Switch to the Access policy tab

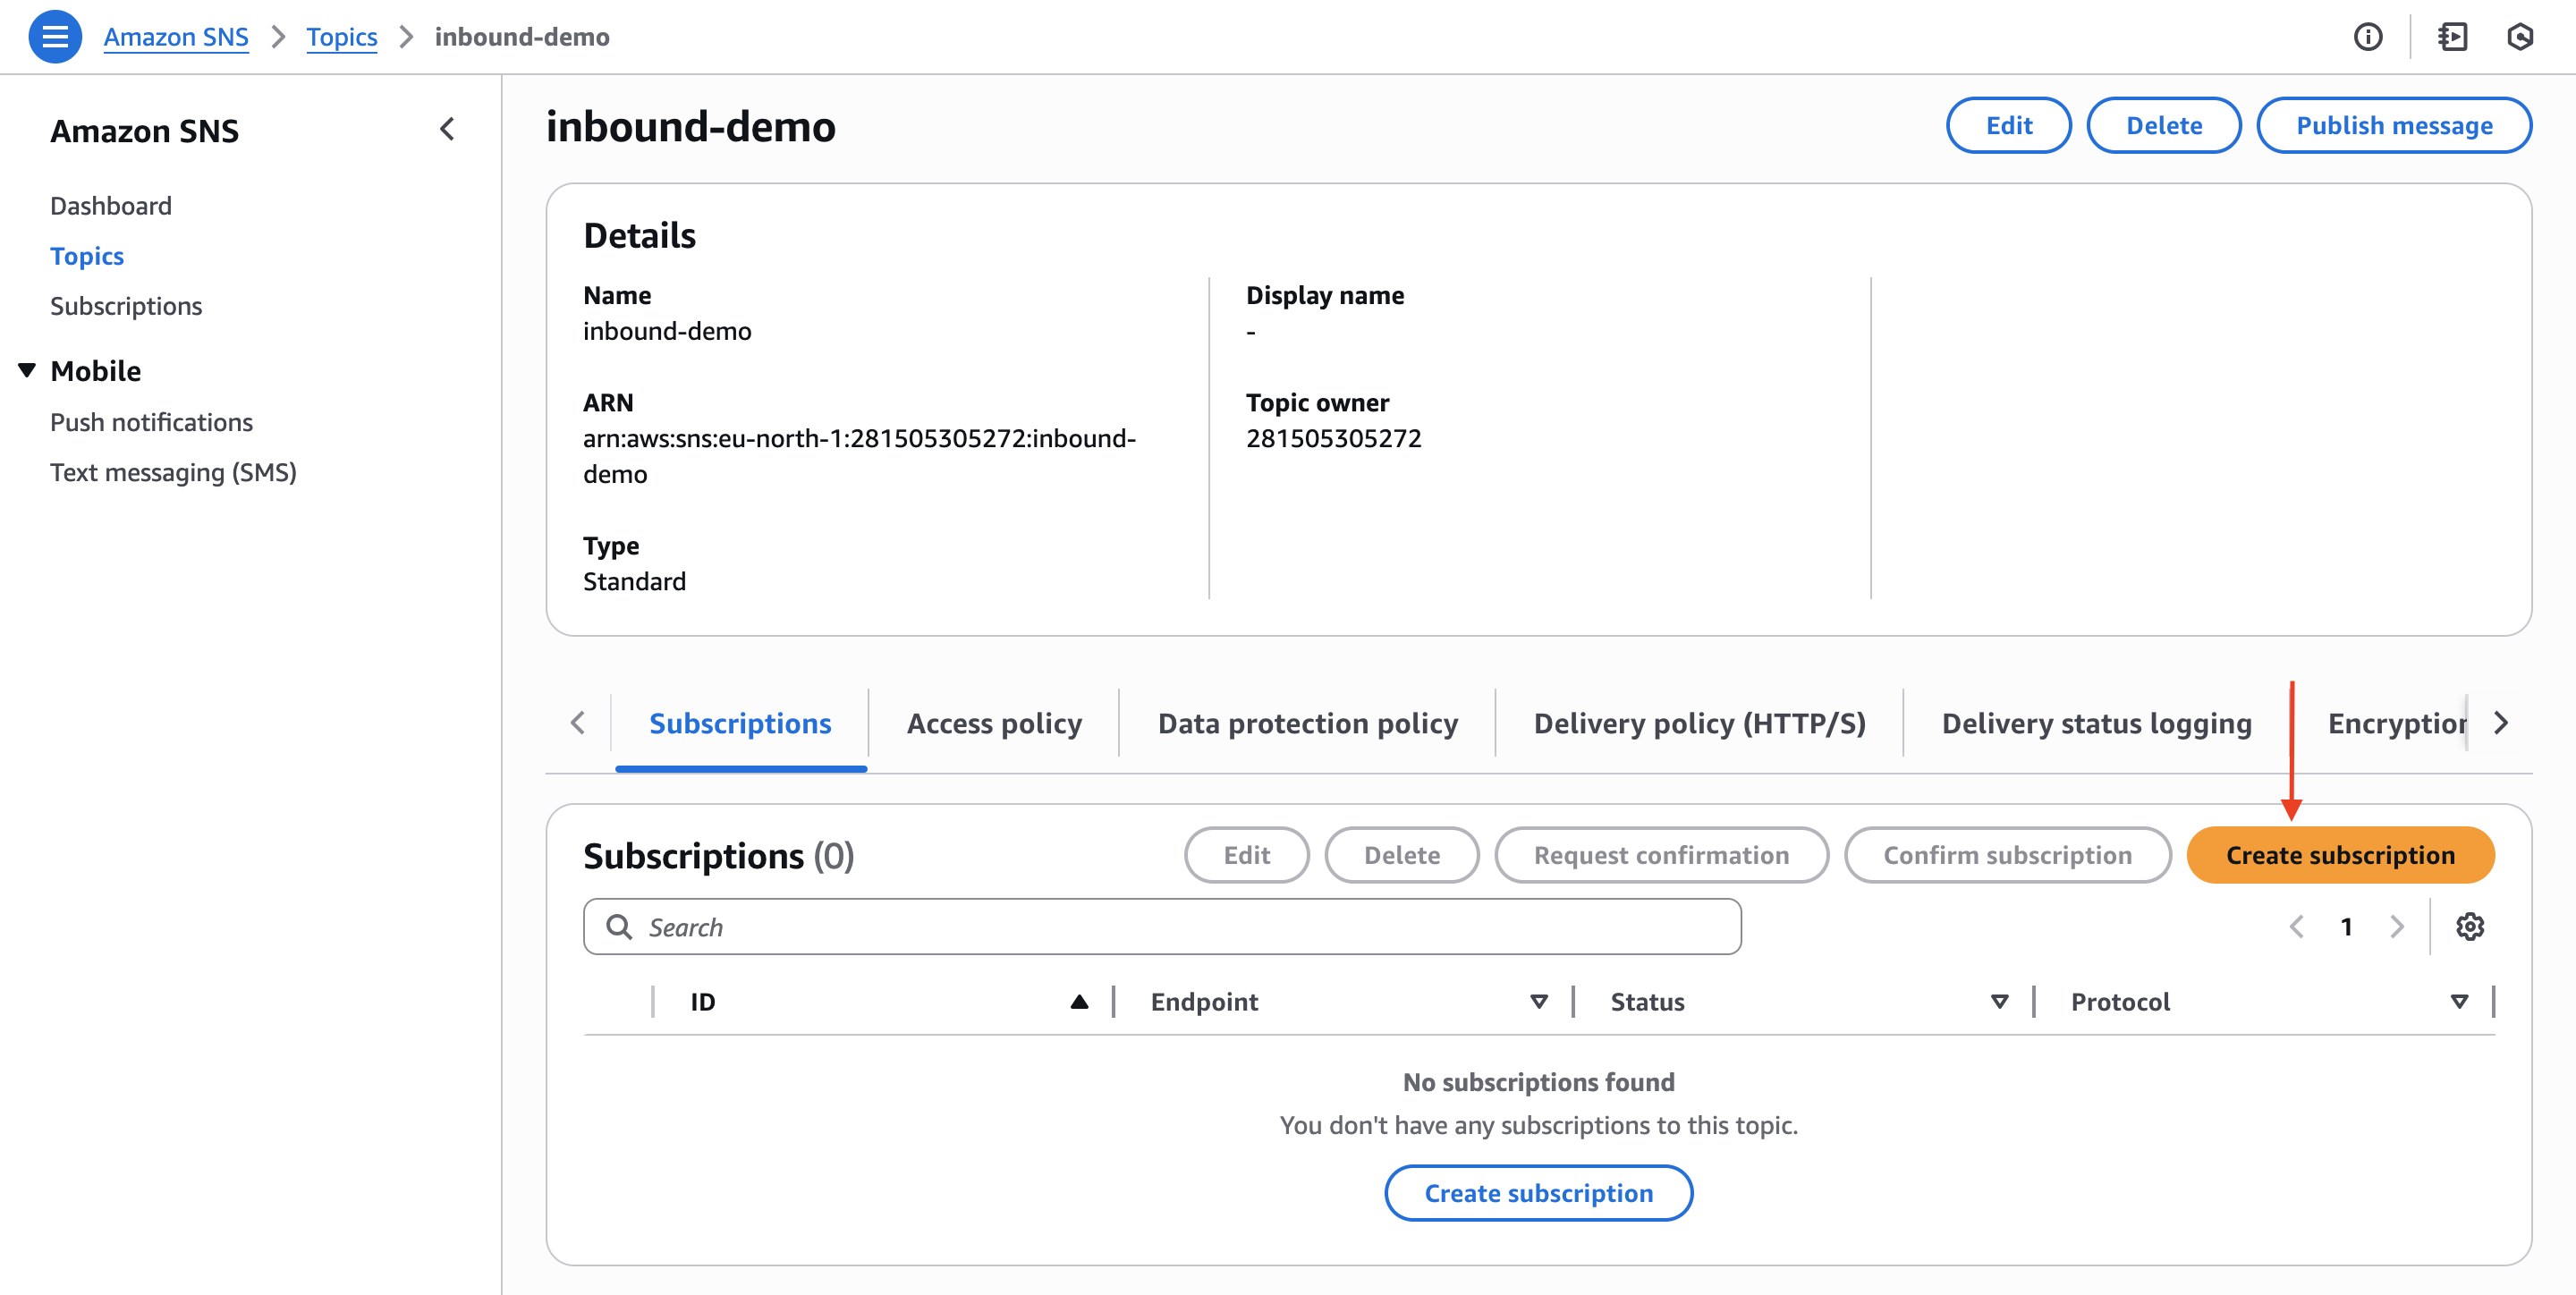pos(994,723)
